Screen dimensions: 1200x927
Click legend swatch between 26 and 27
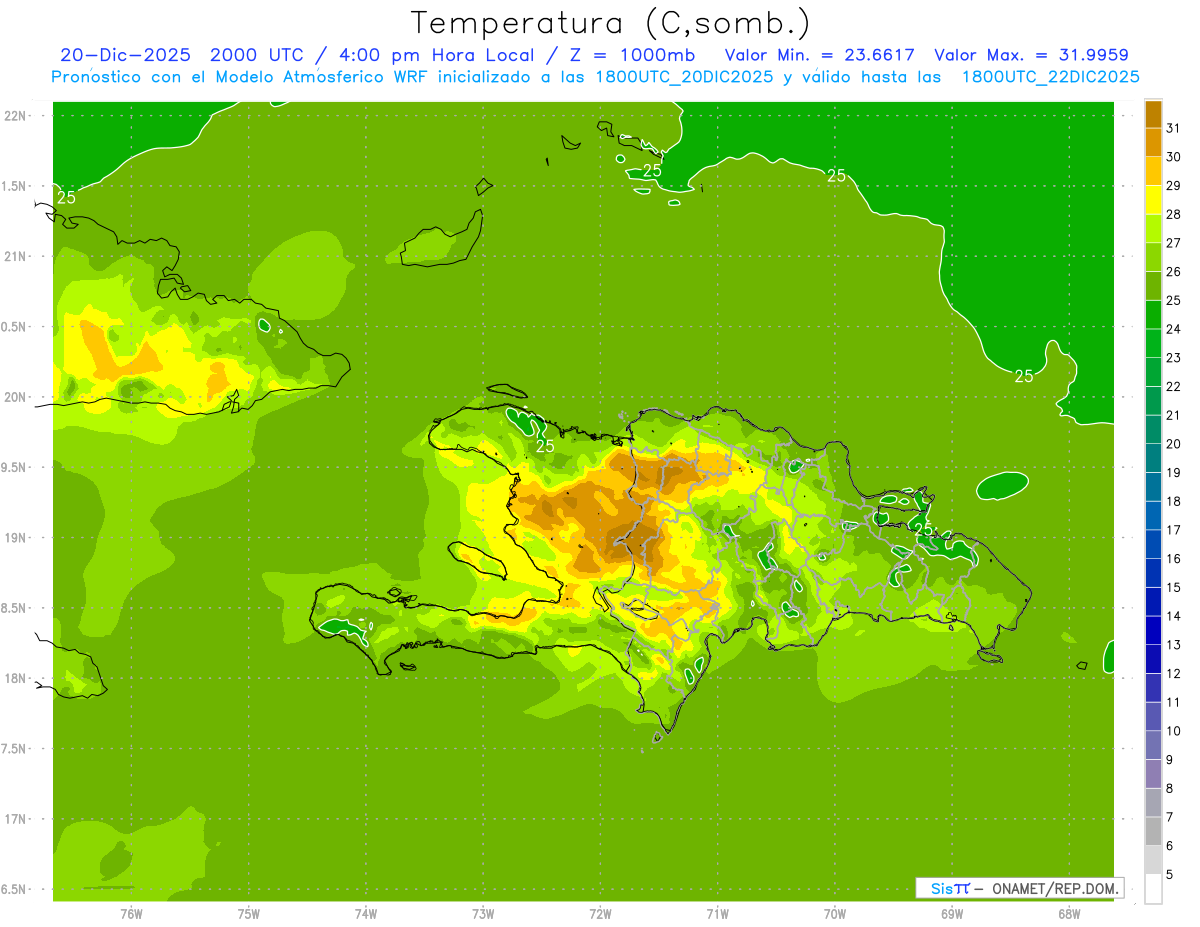(1153, 257)
